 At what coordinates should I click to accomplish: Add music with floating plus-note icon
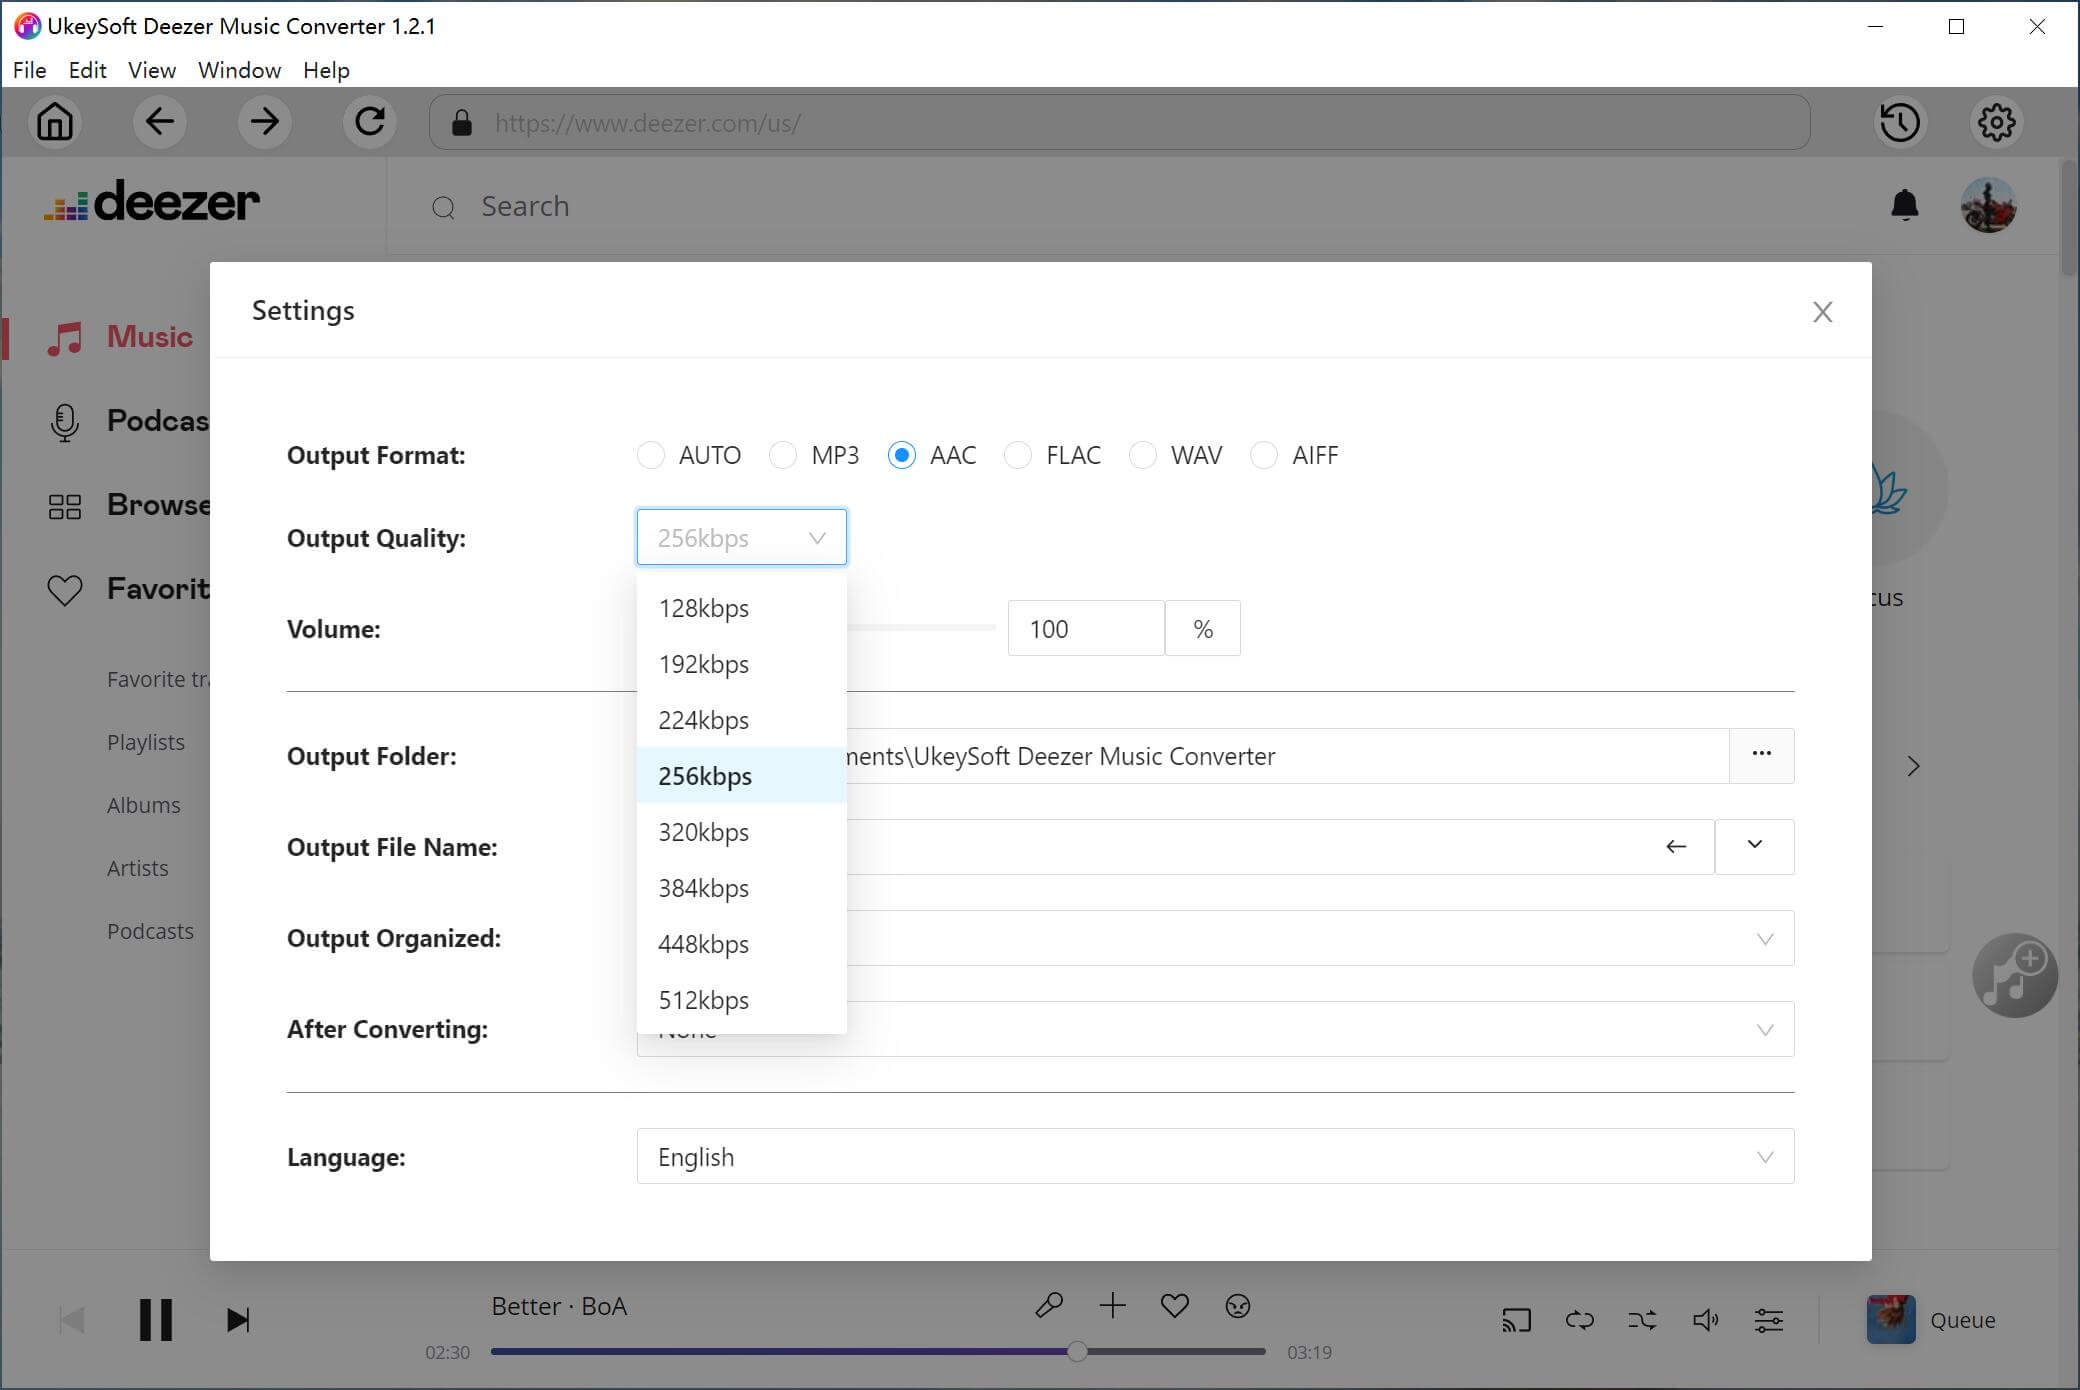(x=2014, y=975)
